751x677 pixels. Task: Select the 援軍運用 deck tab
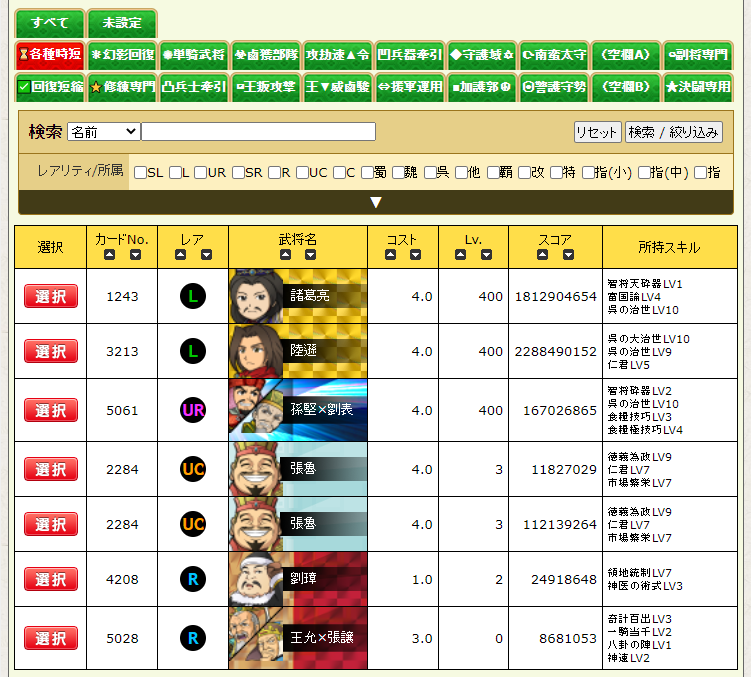click(x=410, y=87)
